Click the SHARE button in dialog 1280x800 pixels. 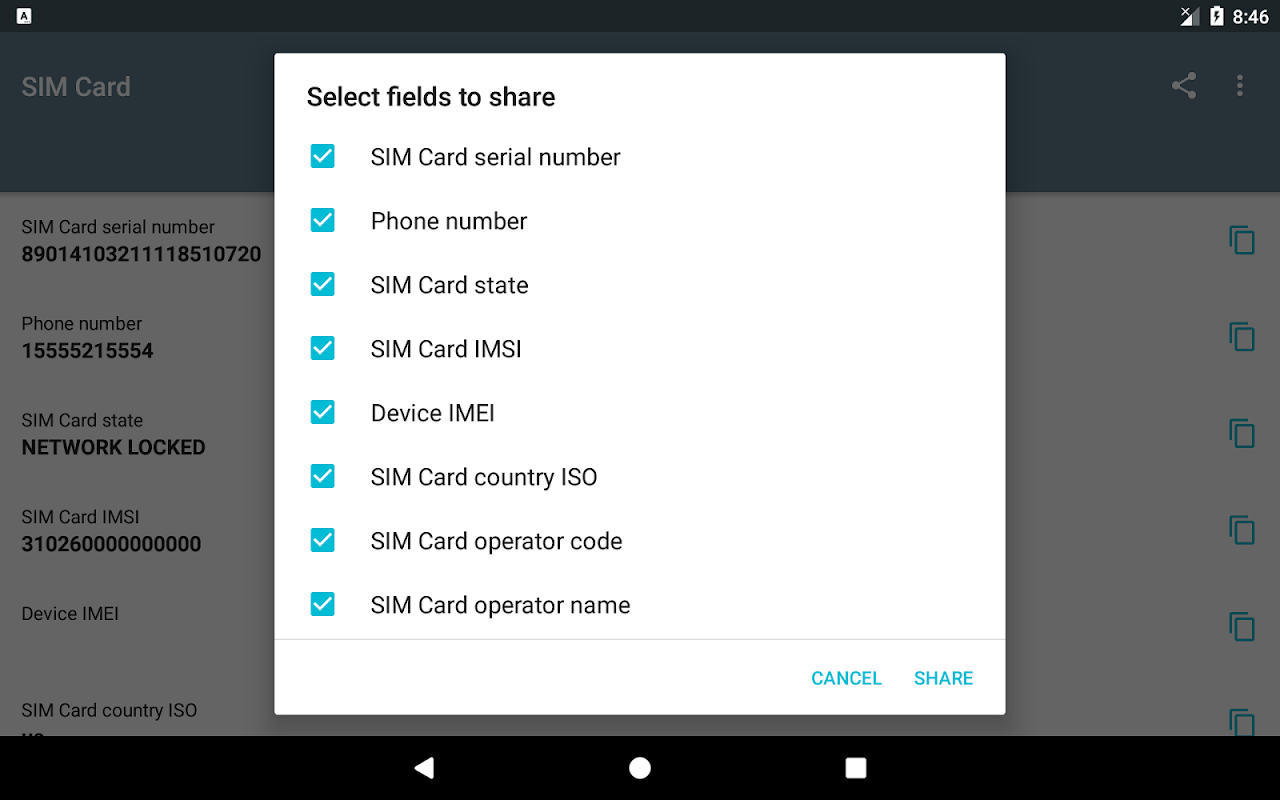point(943,678)
